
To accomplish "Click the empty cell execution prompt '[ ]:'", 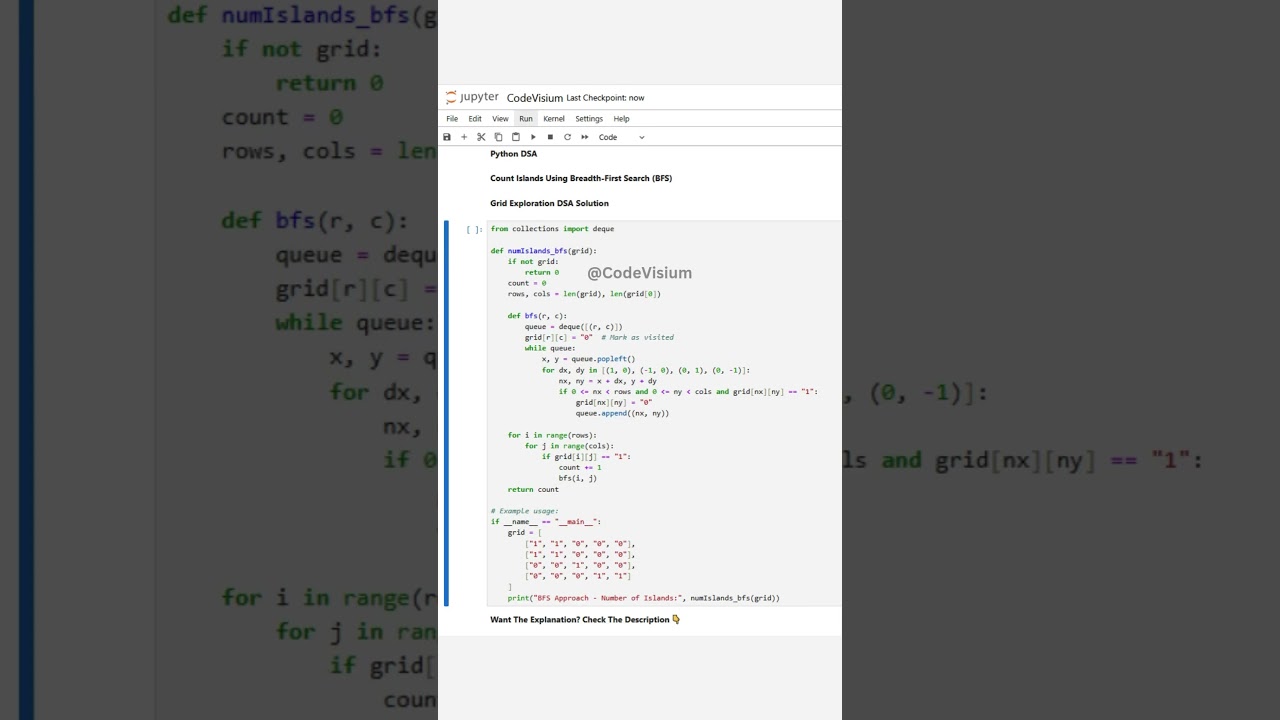I will coord(474,230).
